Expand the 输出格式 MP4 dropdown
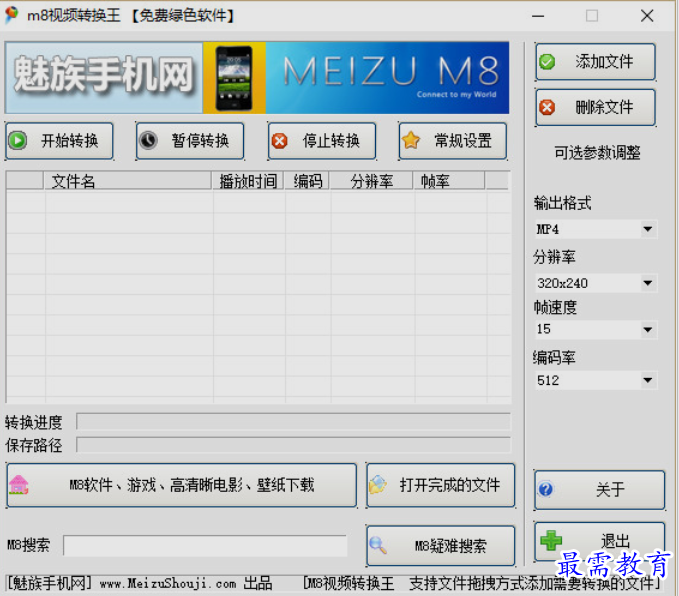This screenshot has width=679, height=596. pyautogui.click(x=647, y=229)
